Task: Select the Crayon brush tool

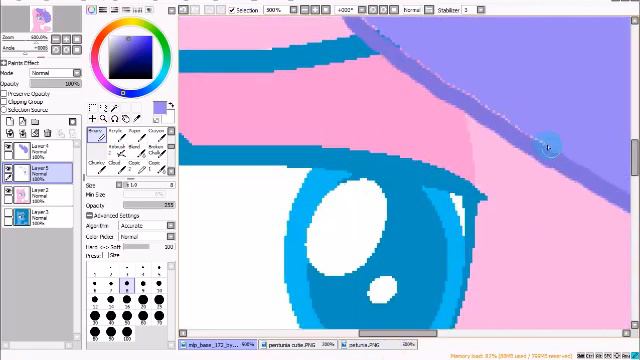Action: click(157, 135)
